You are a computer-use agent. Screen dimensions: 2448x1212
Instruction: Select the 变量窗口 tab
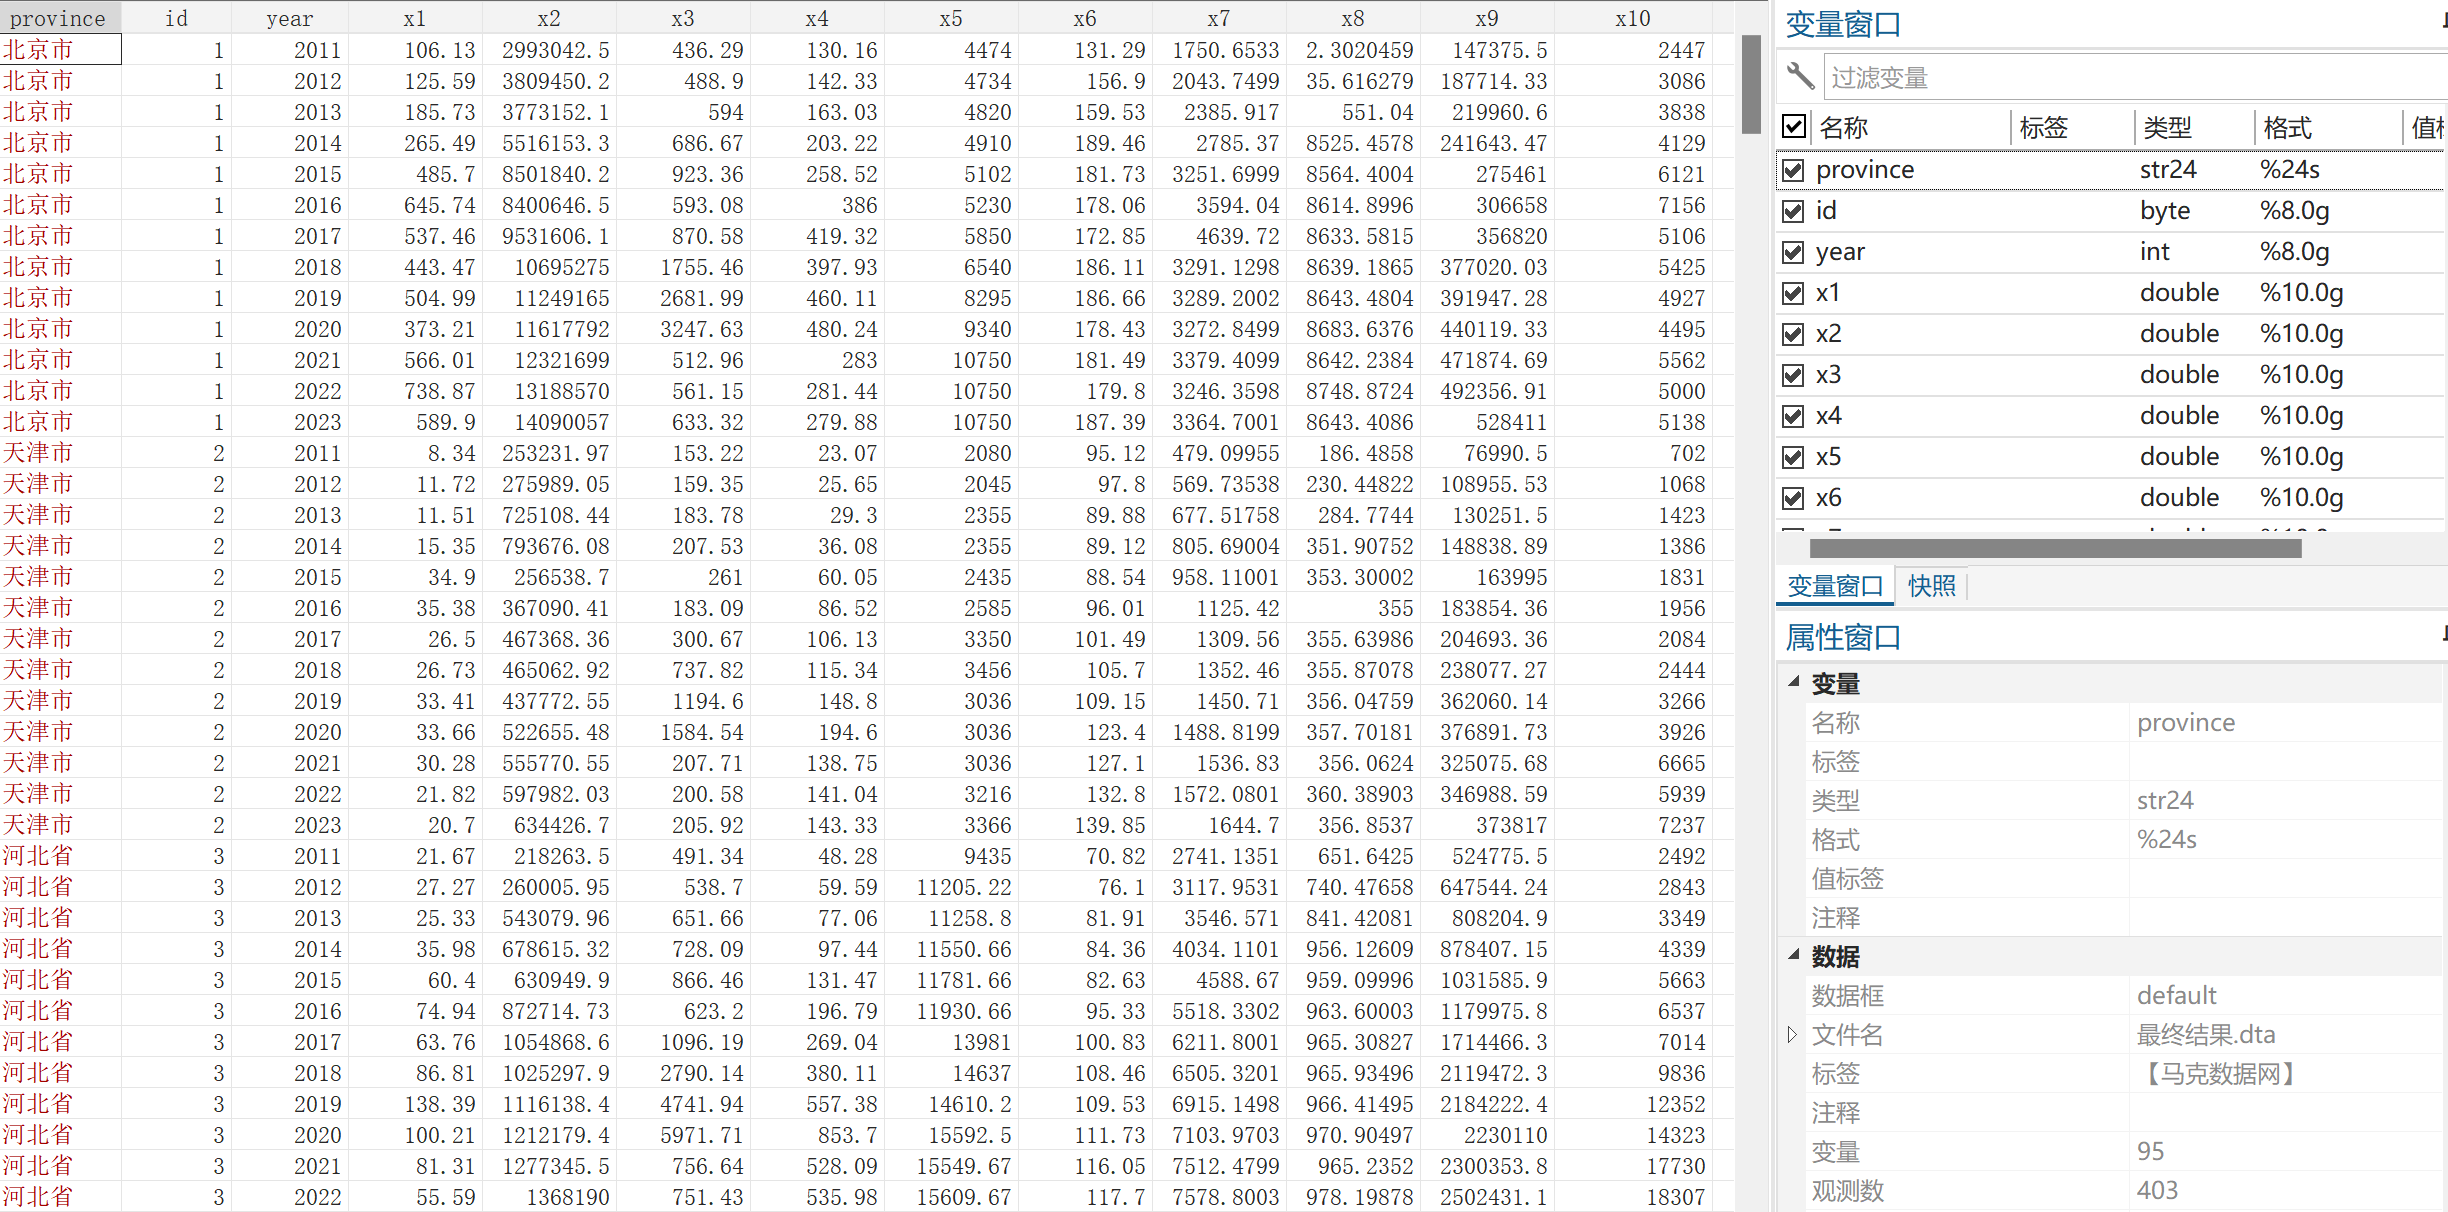1835,586
